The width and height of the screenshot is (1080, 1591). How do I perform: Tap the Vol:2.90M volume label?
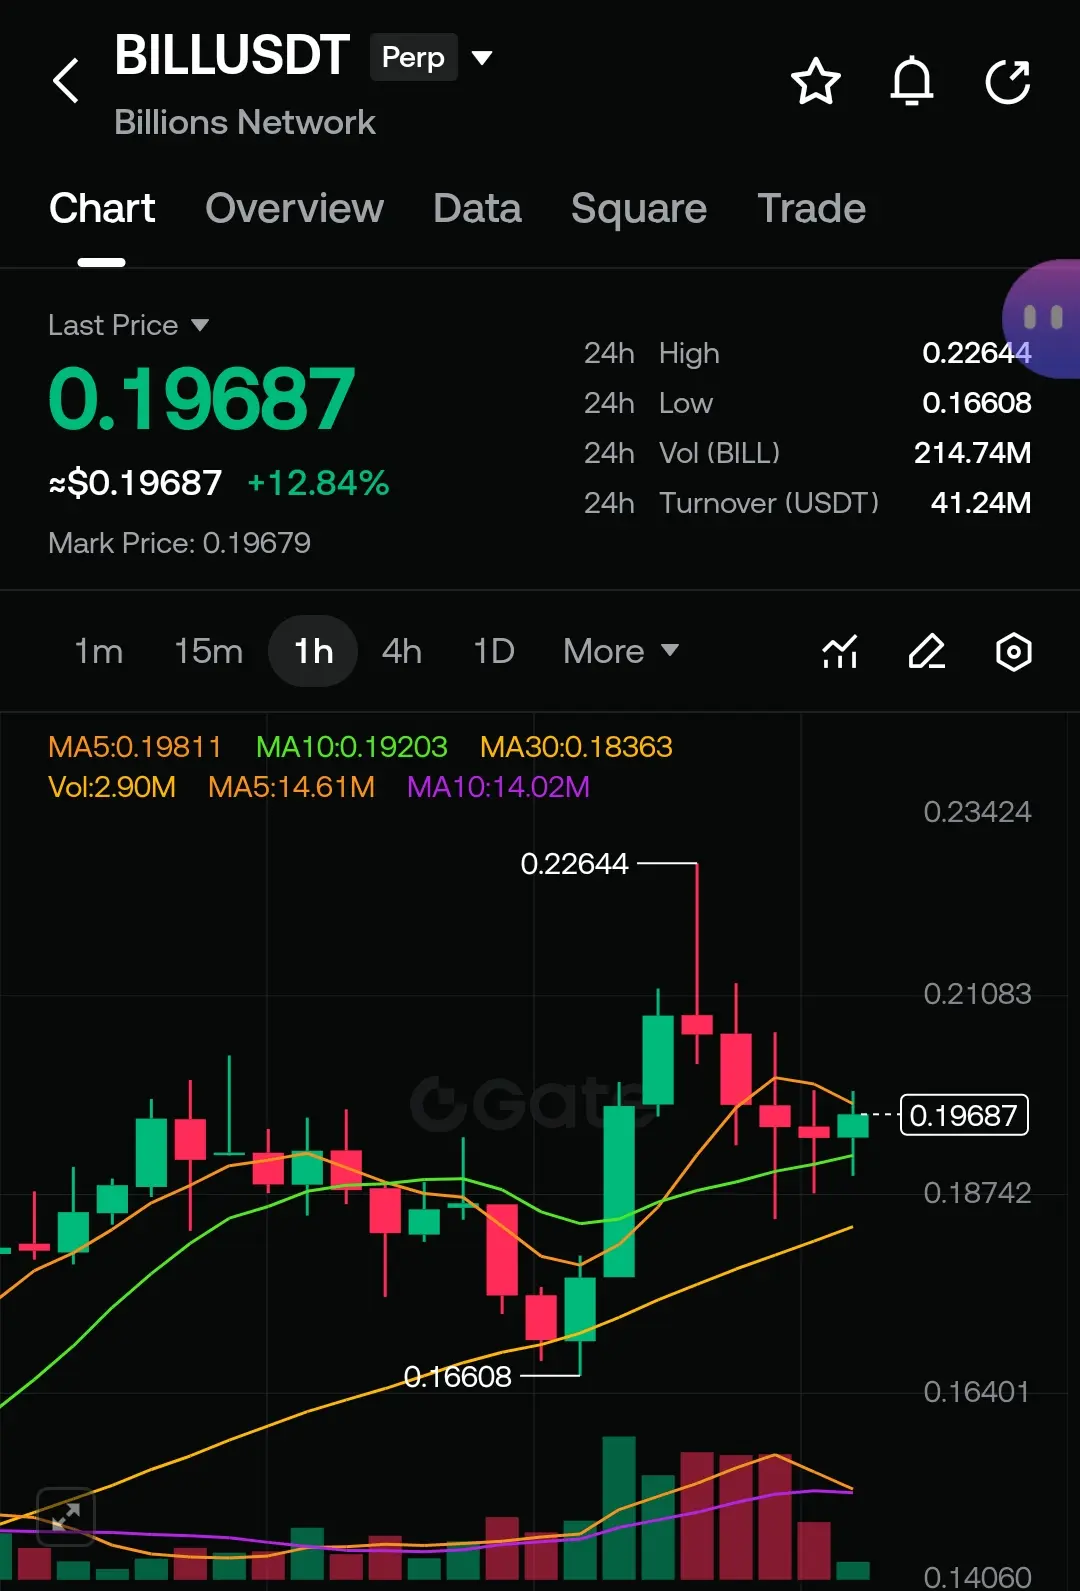(x=112, y=787)
